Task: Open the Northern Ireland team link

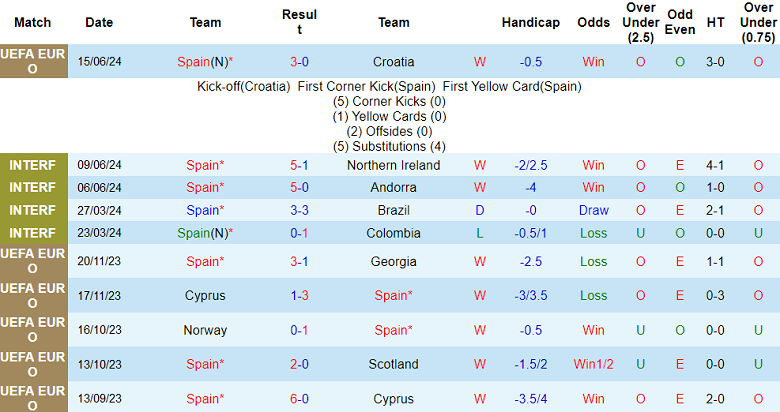Action: pyautogui.click(x=393, y=165)
